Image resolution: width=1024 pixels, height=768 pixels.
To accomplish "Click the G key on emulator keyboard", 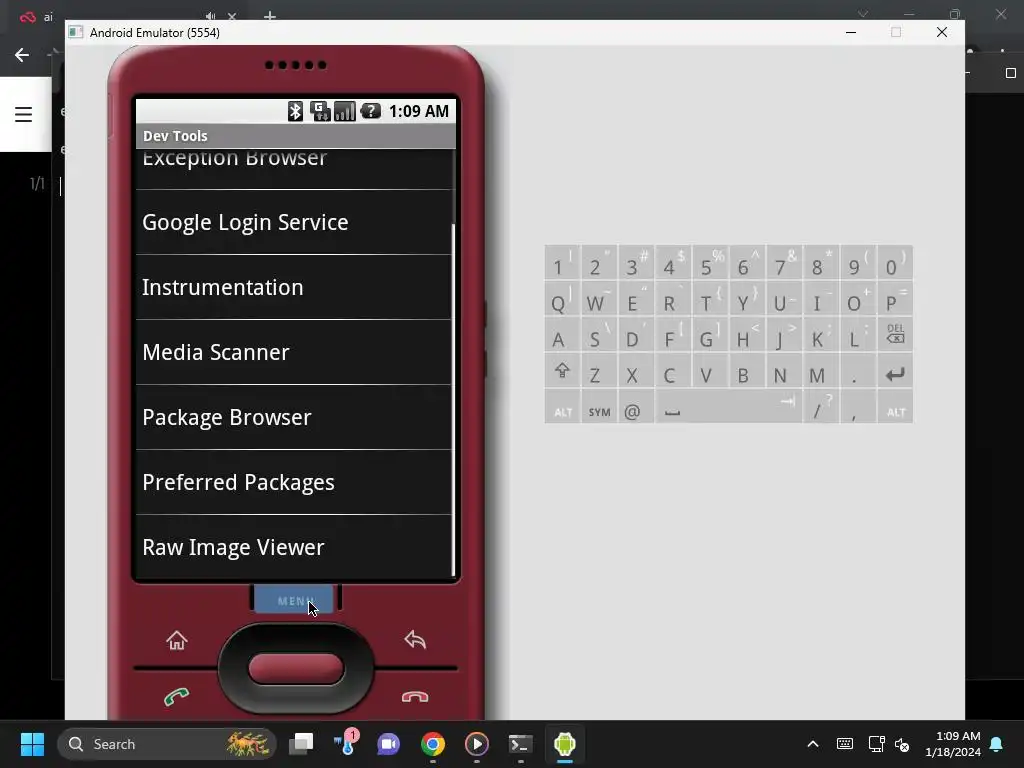I will [x=710, y=335].
